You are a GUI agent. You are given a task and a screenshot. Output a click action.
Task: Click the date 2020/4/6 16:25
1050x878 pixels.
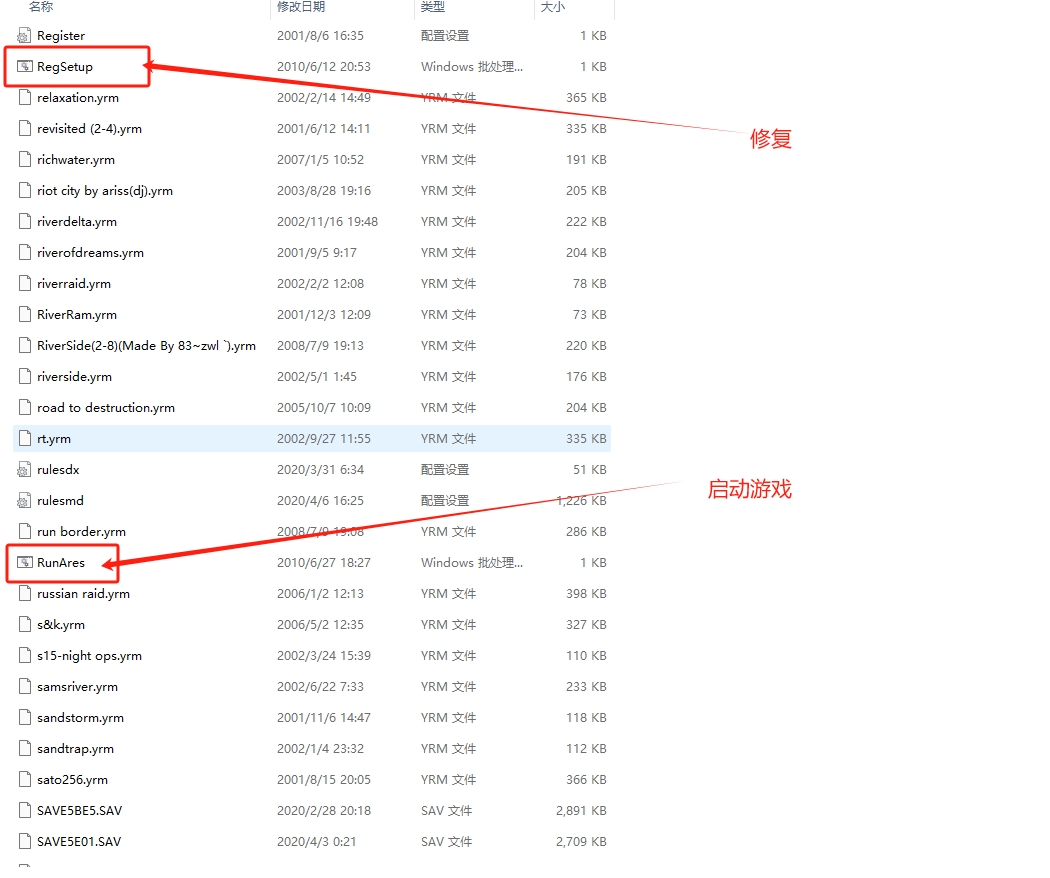(320, 501)
